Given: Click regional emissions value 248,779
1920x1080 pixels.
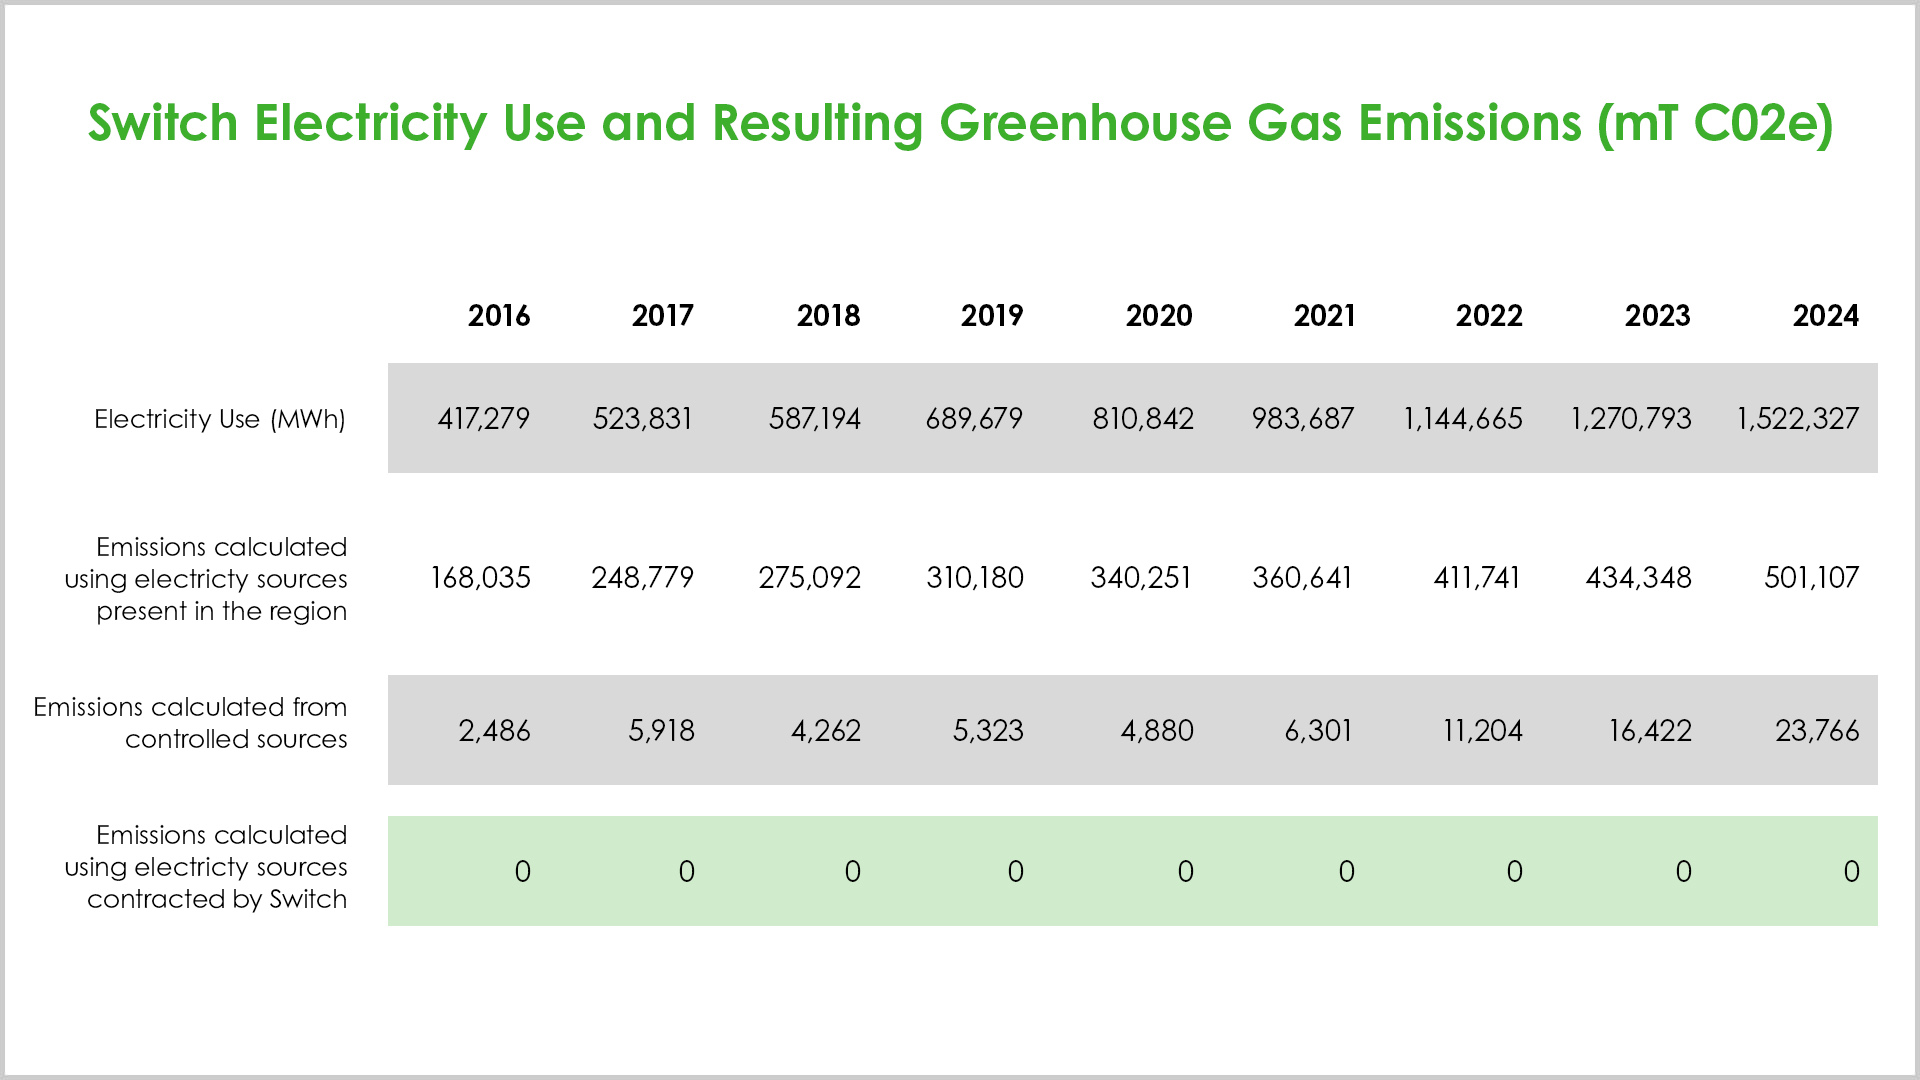Looking at the screenshot, I should point(643,578).
